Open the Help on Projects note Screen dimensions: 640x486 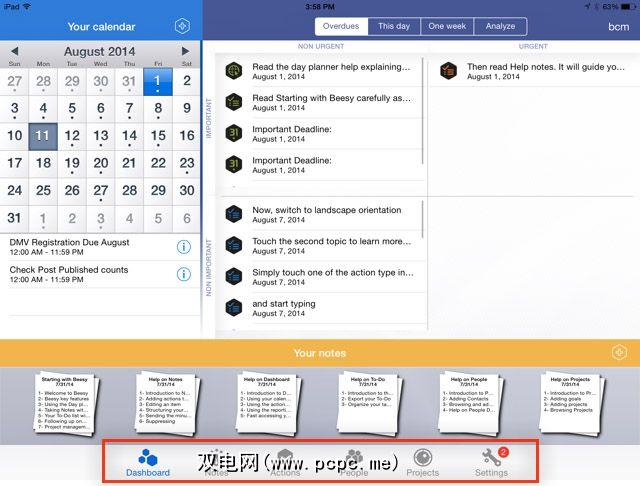tap(571, 403)
